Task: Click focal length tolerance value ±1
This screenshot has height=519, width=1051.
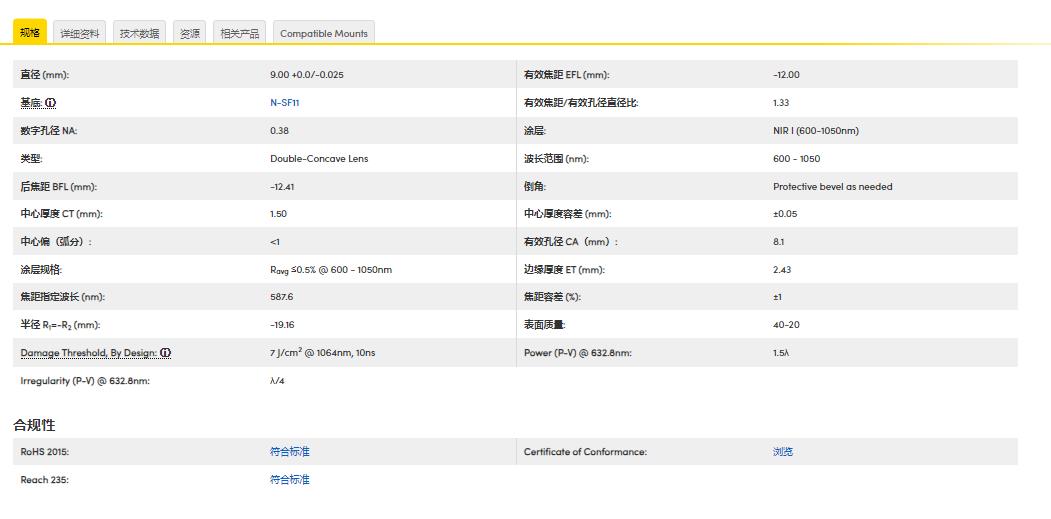Action: pos(778,296)
